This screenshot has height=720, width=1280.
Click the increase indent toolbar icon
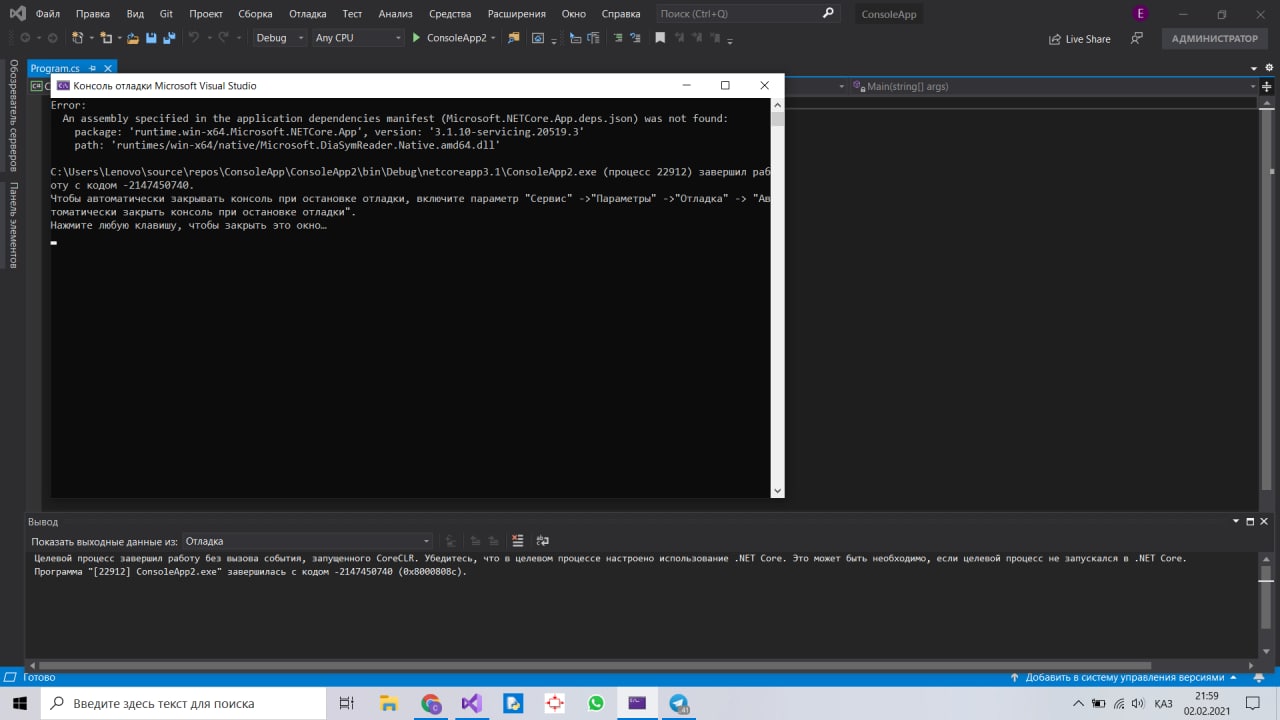click(636, 38)
